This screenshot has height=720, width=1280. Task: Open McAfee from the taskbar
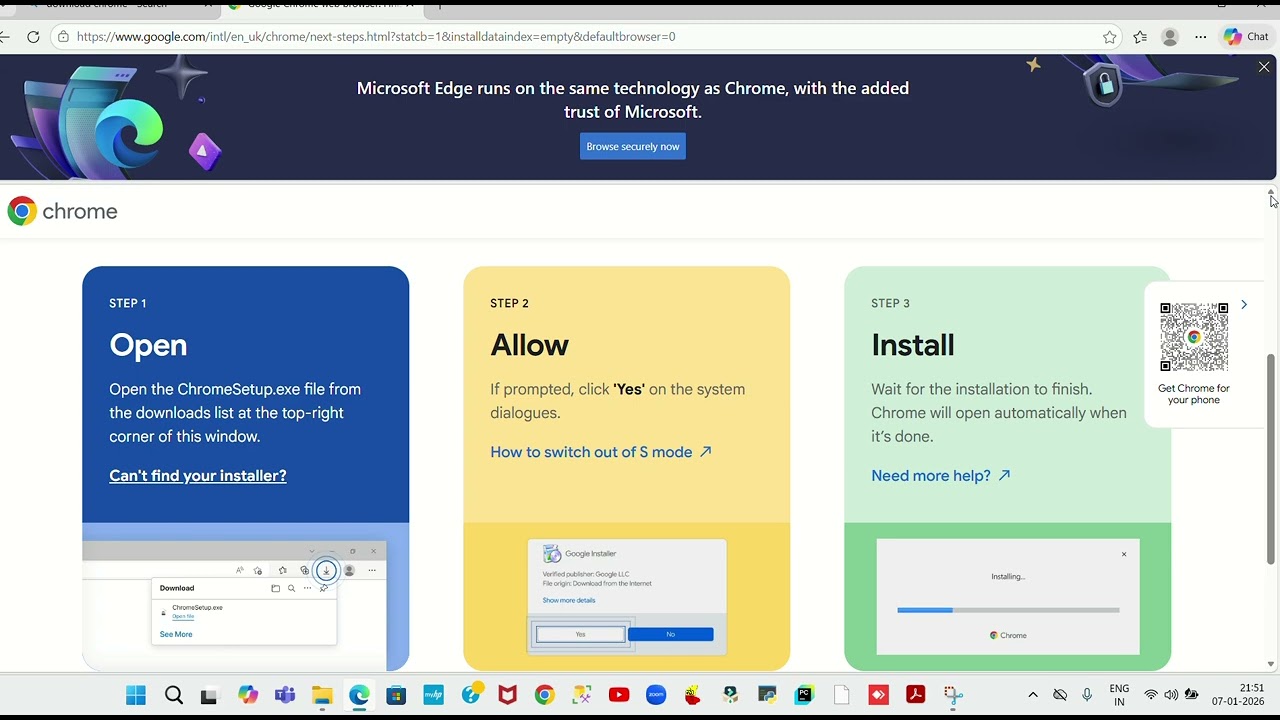[x=508, y=695]
